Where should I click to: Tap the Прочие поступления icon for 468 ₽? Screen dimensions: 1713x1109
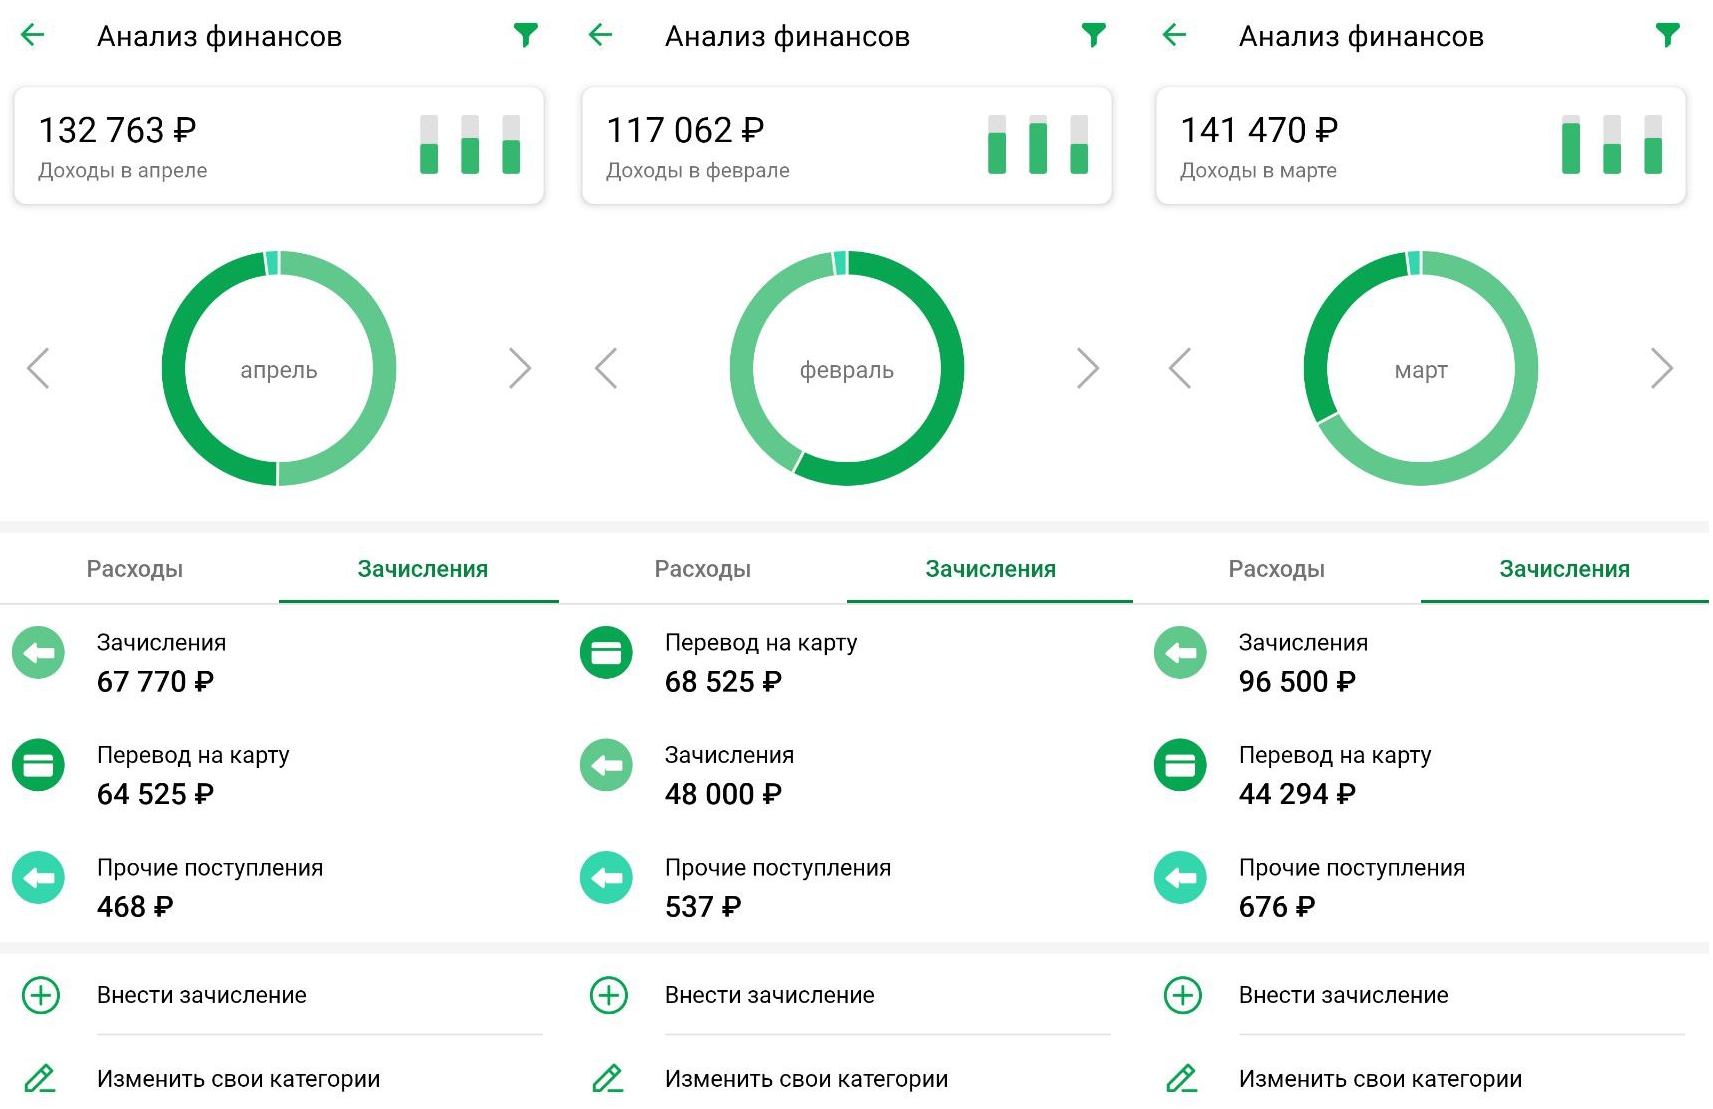pos(38,878)
